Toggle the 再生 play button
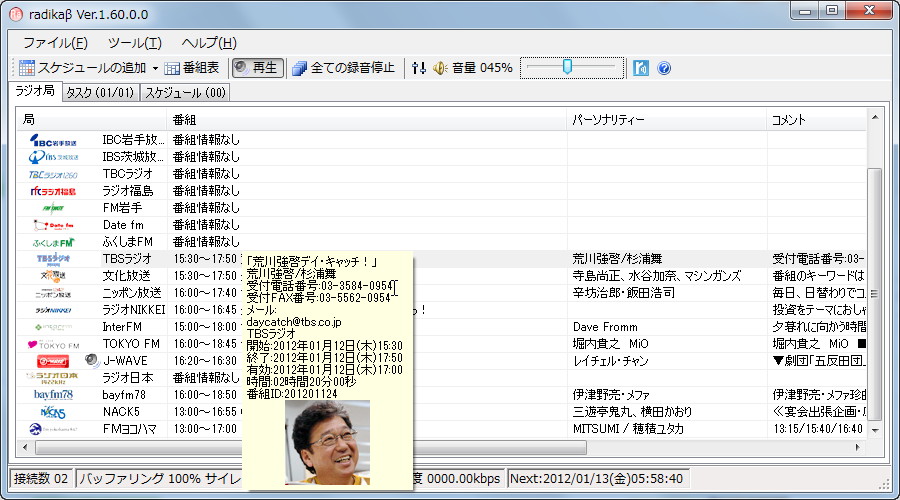Screen dimensions: 900x500 257,68
